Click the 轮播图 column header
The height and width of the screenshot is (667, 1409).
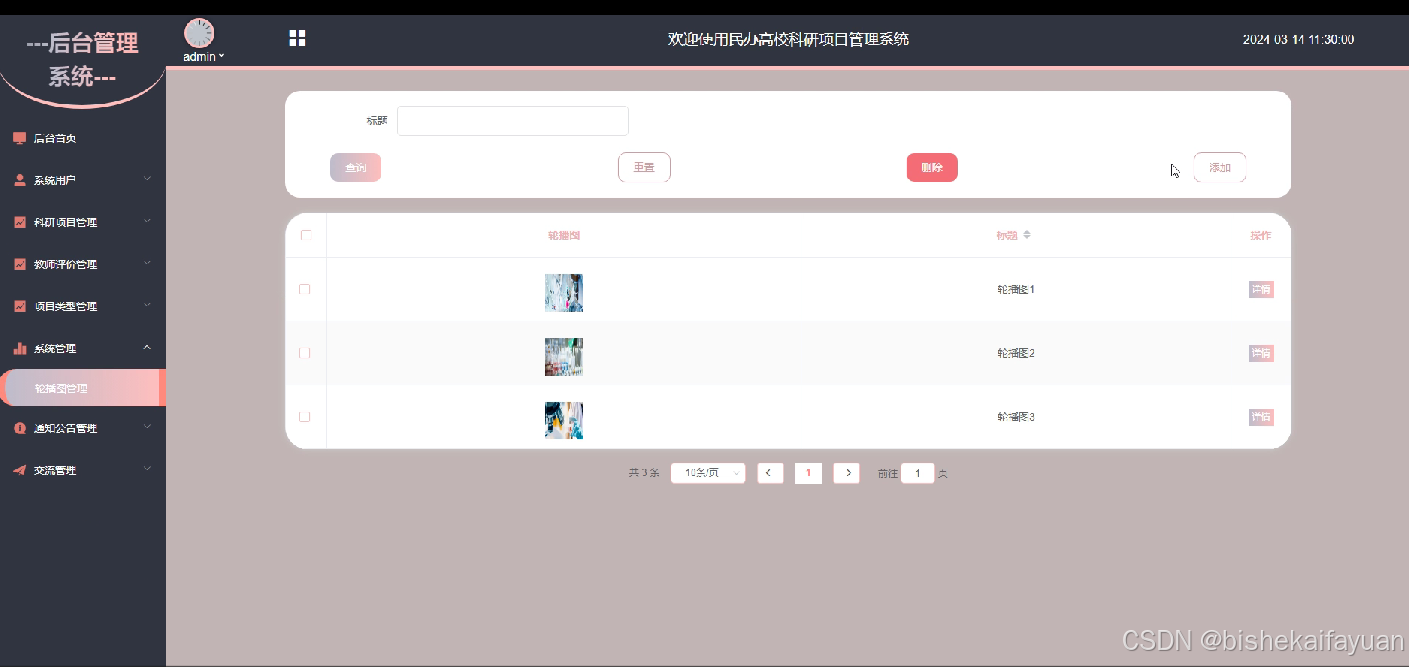(x=564, y=235)
